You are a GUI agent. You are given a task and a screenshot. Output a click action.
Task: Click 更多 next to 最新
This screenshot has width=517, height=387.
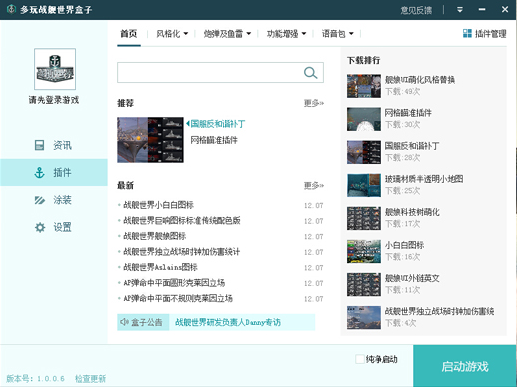pyautogui.click(x=314, y=185)
